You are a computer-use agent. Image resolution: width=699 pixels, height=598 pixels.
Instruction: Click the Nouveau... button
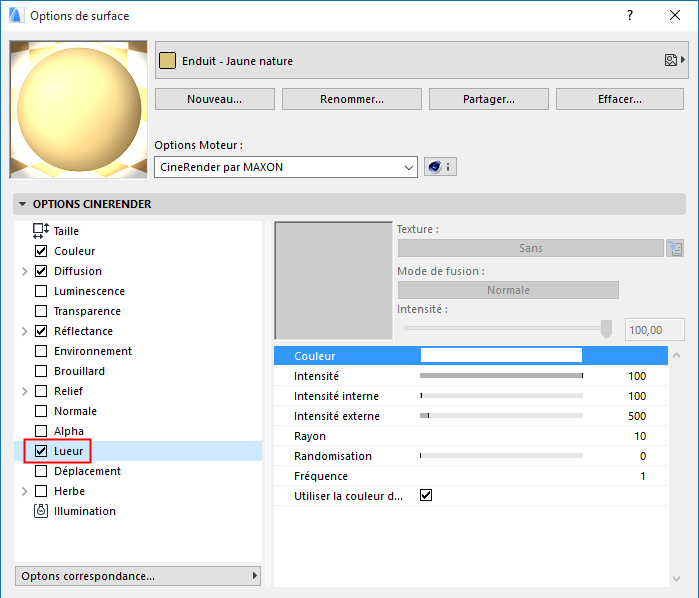click(214, 99)
